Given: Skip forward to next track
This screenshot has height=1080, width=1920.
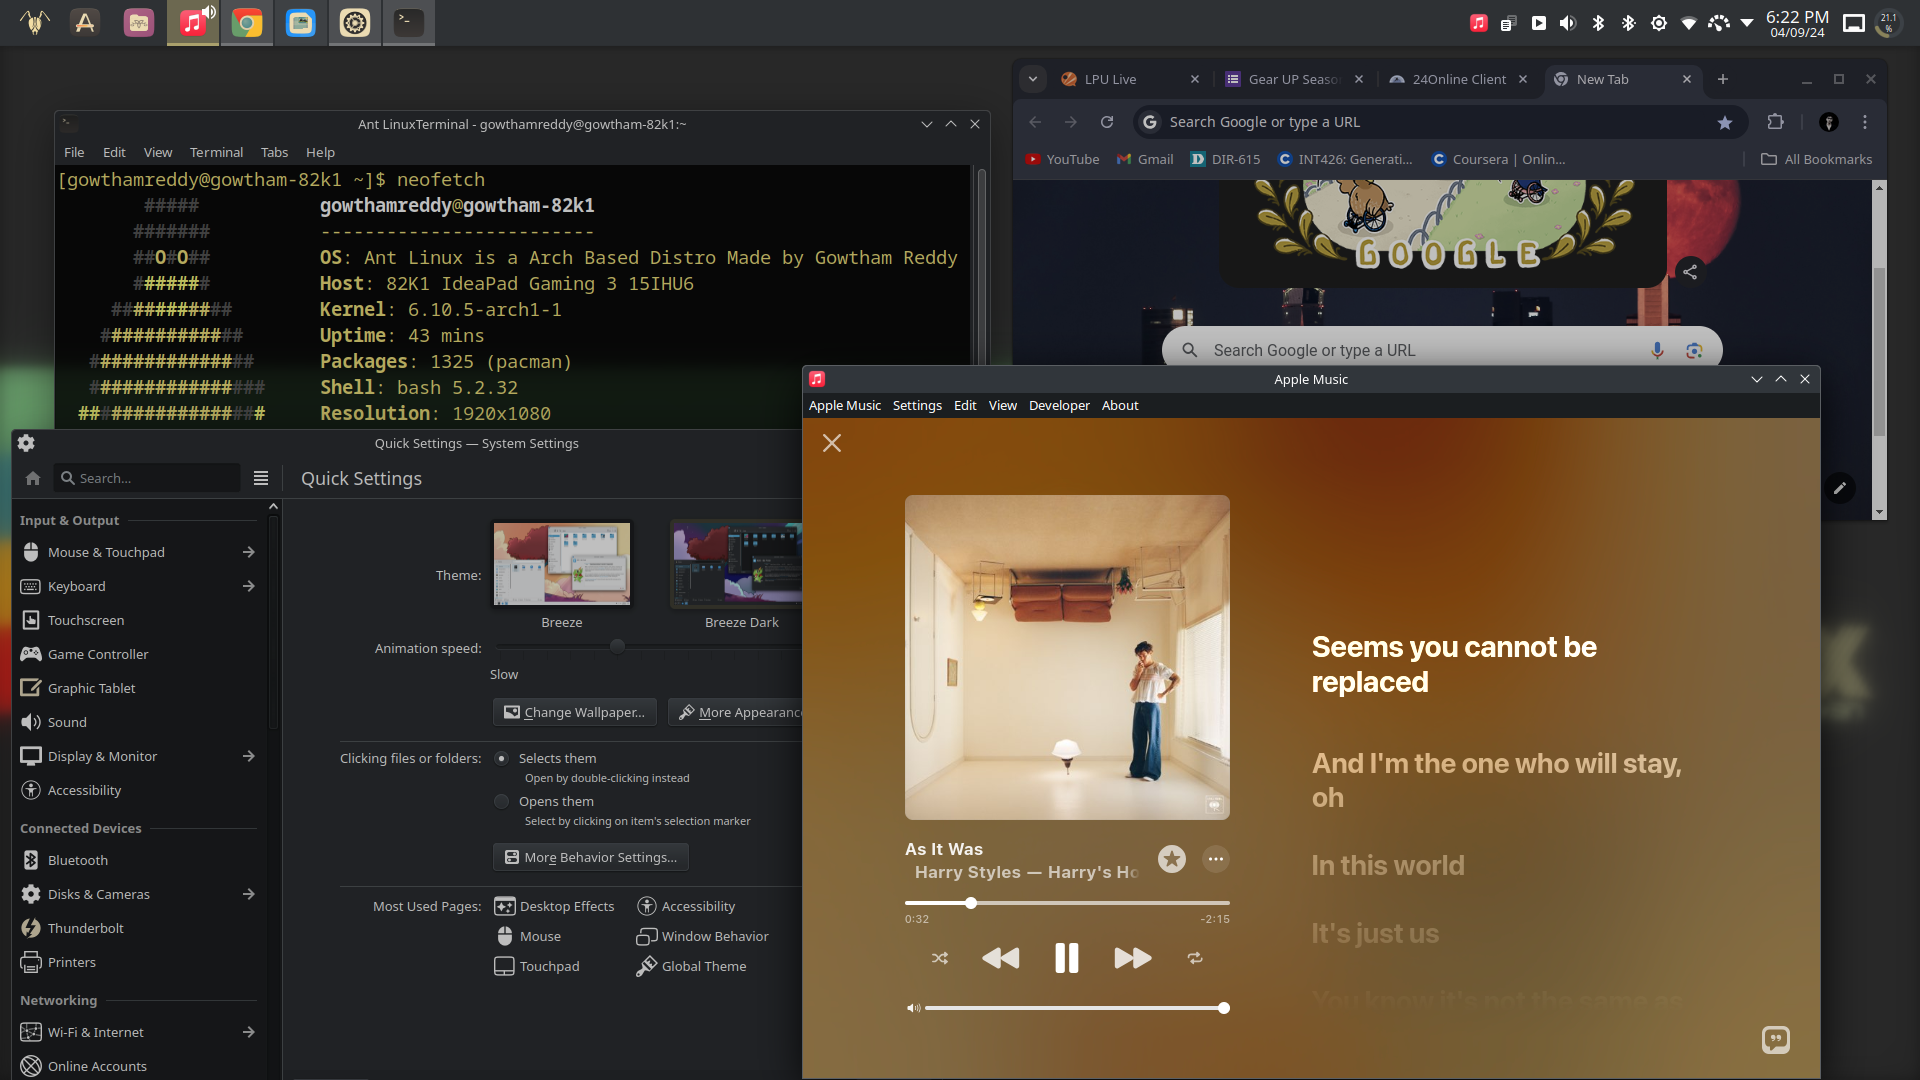Looking at the screenshot, I should [x=1133, y=958].
